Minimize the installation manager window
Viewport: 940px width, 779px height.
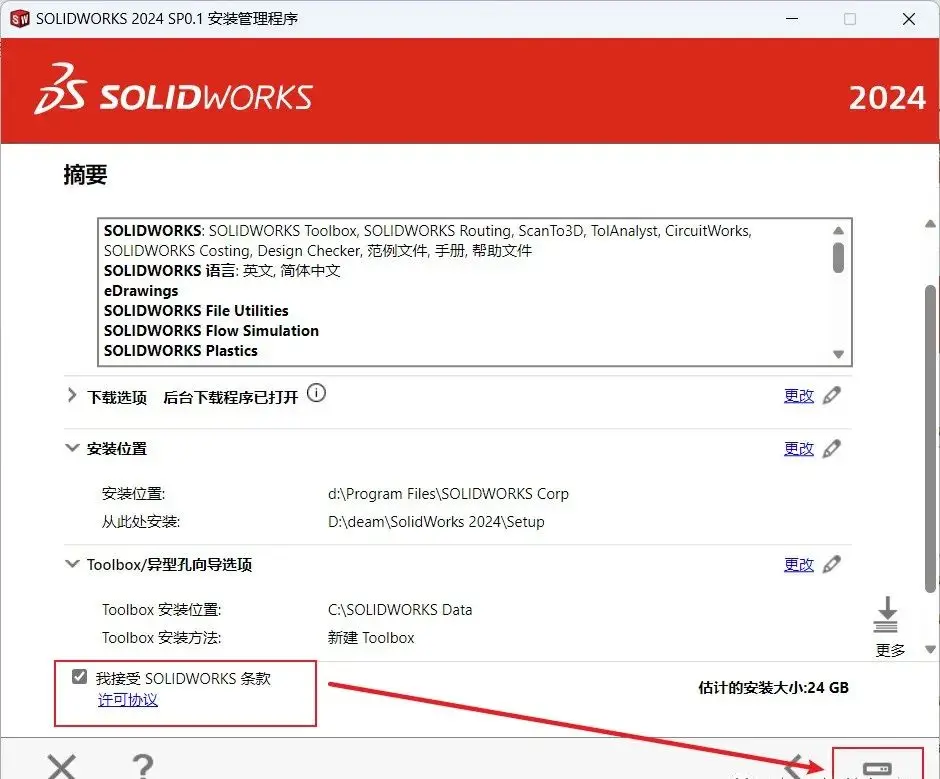tap(792, 19)
